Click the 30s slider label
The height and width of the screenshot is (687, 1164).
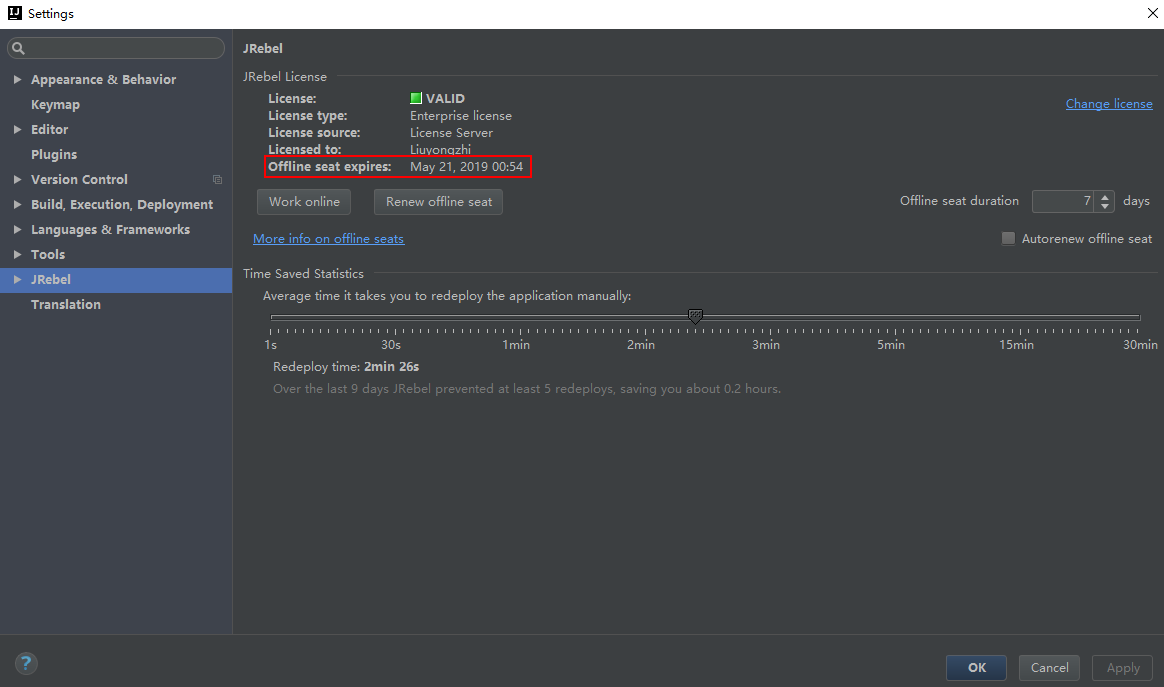pos(390,345)
